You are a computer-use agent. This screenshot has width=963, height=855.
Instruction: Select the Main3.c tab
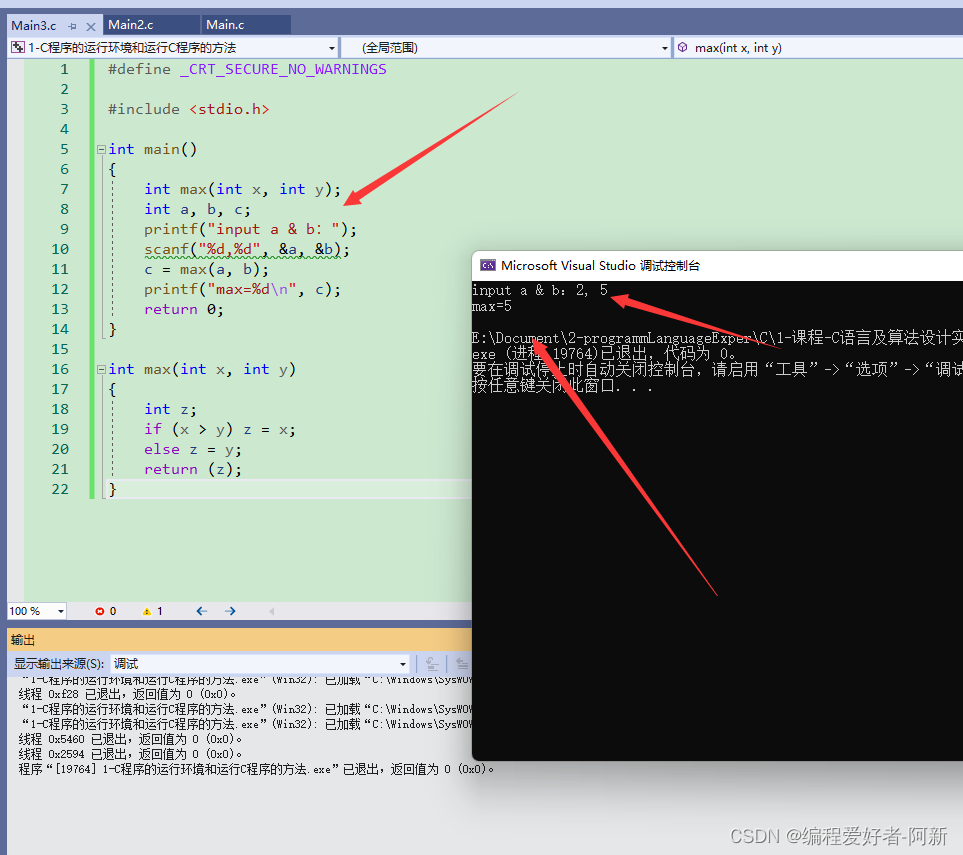tap(34, 26)
